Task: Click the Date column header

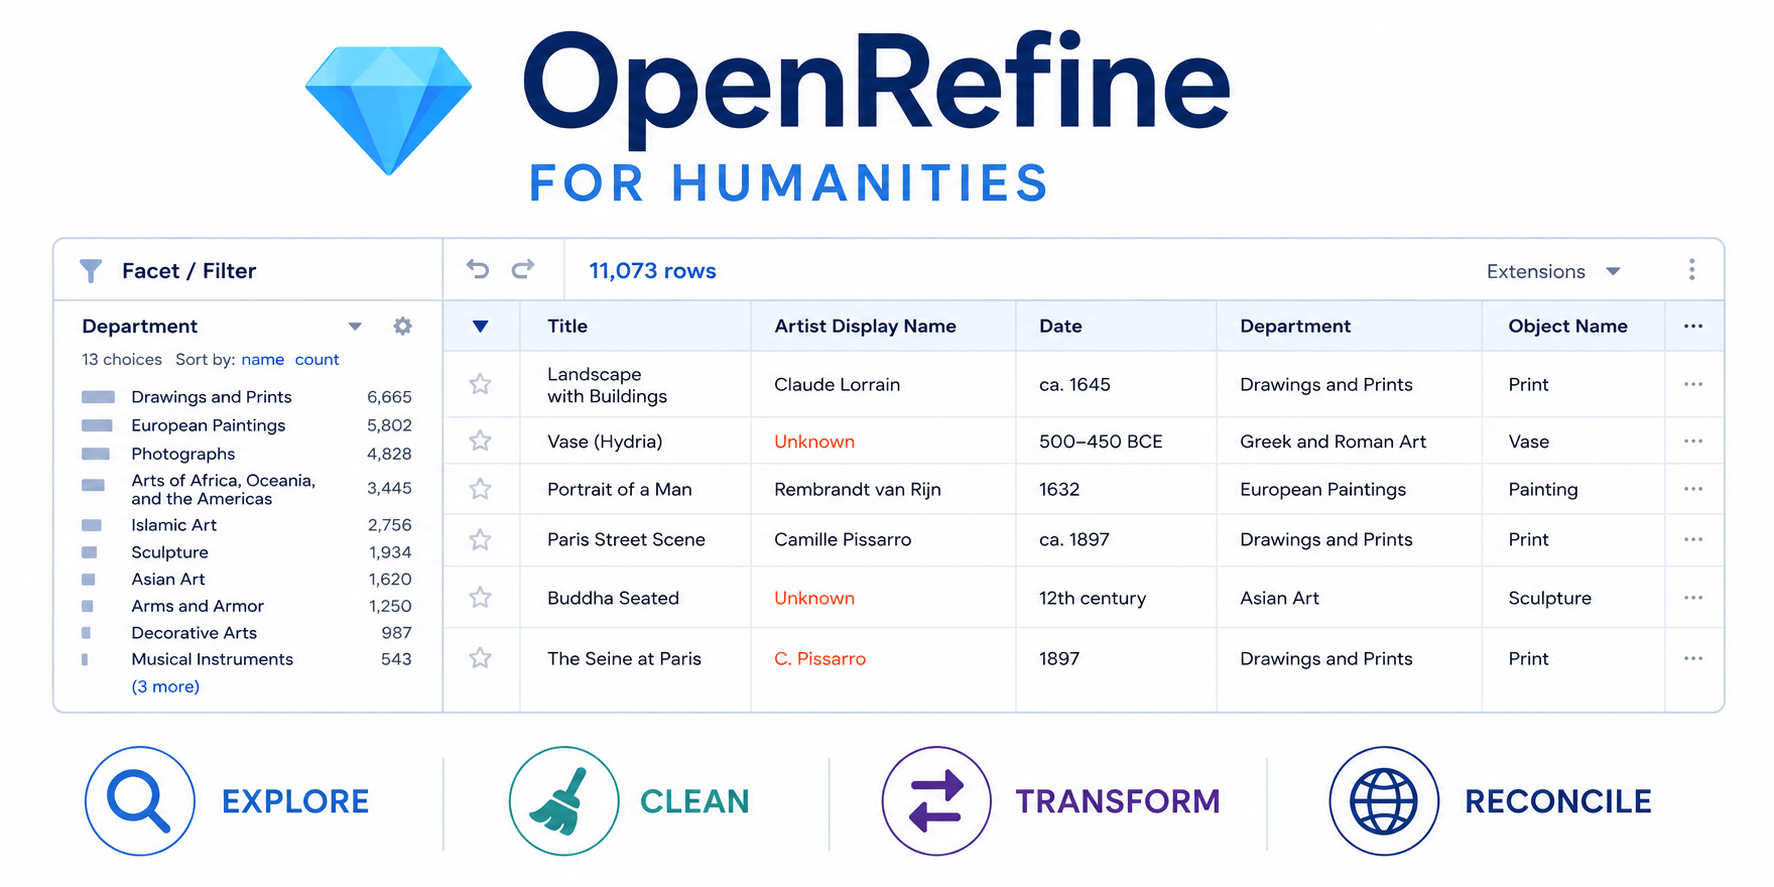Action: coord(1060,326)
